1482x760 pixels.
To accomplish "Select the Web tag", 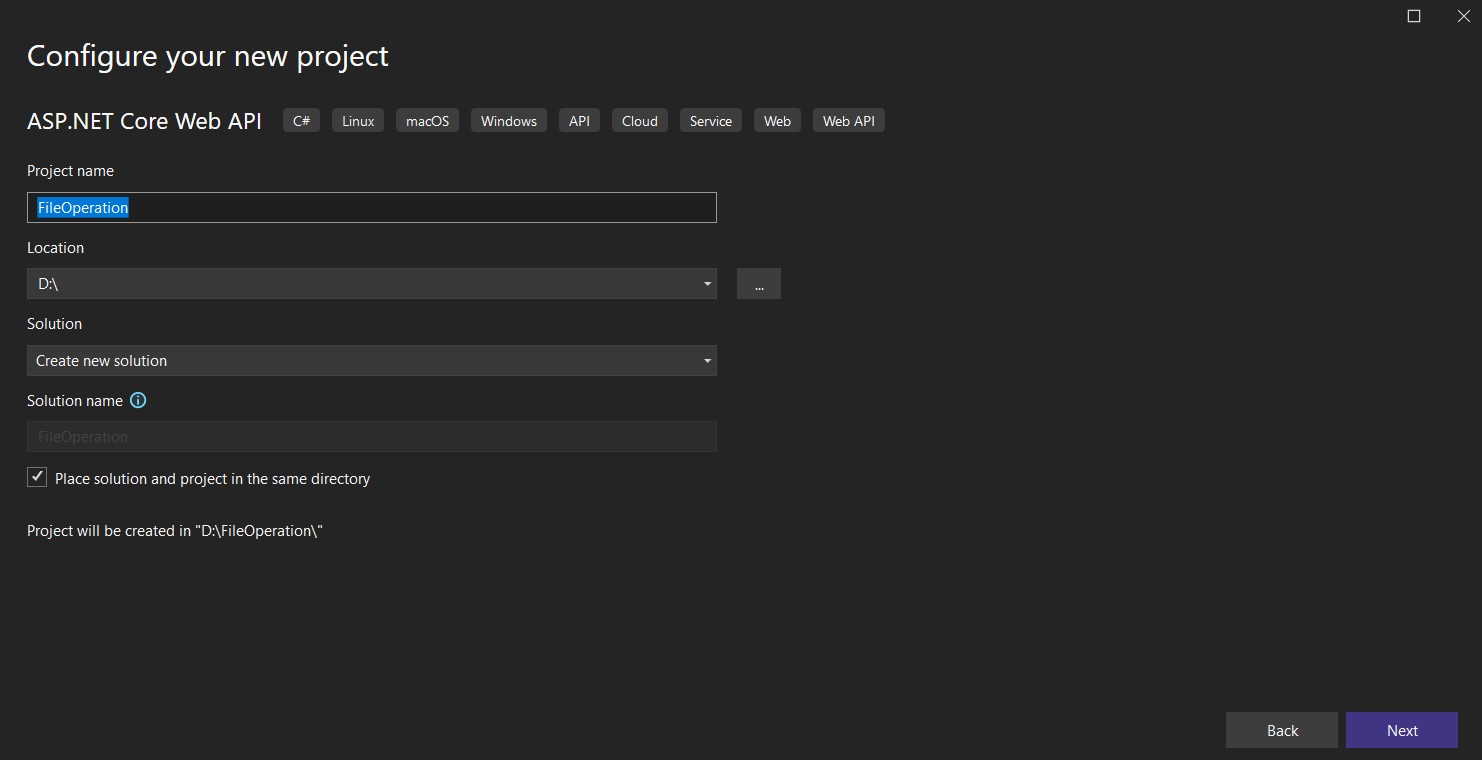I will click(776, 120).
